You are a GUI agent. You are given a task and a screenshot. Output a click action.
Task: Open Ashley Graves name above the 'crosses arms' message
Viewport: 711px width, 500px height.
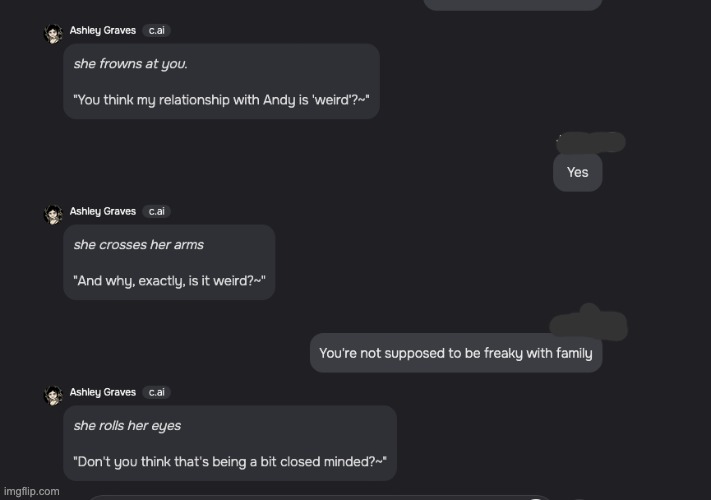[x=103, y=211]
